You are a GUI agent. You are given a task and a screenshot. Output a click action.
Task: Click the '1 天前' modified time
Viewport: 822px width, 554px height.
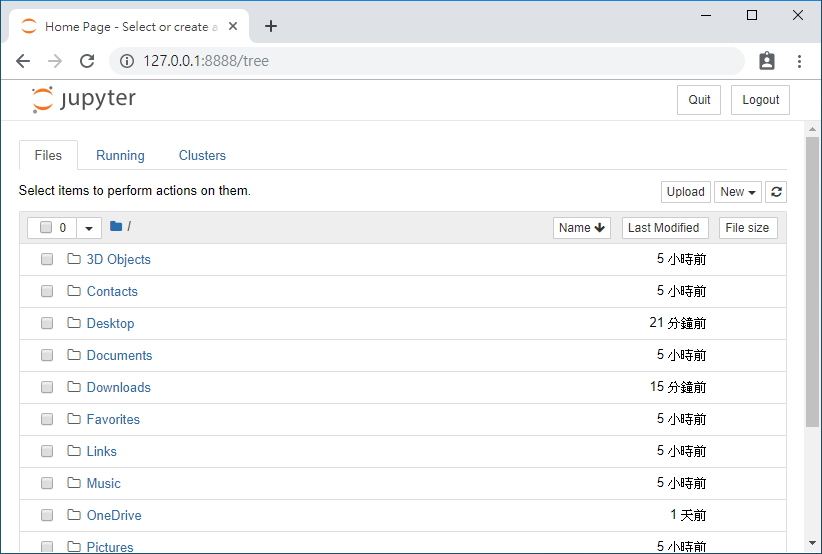pos(688,515)
